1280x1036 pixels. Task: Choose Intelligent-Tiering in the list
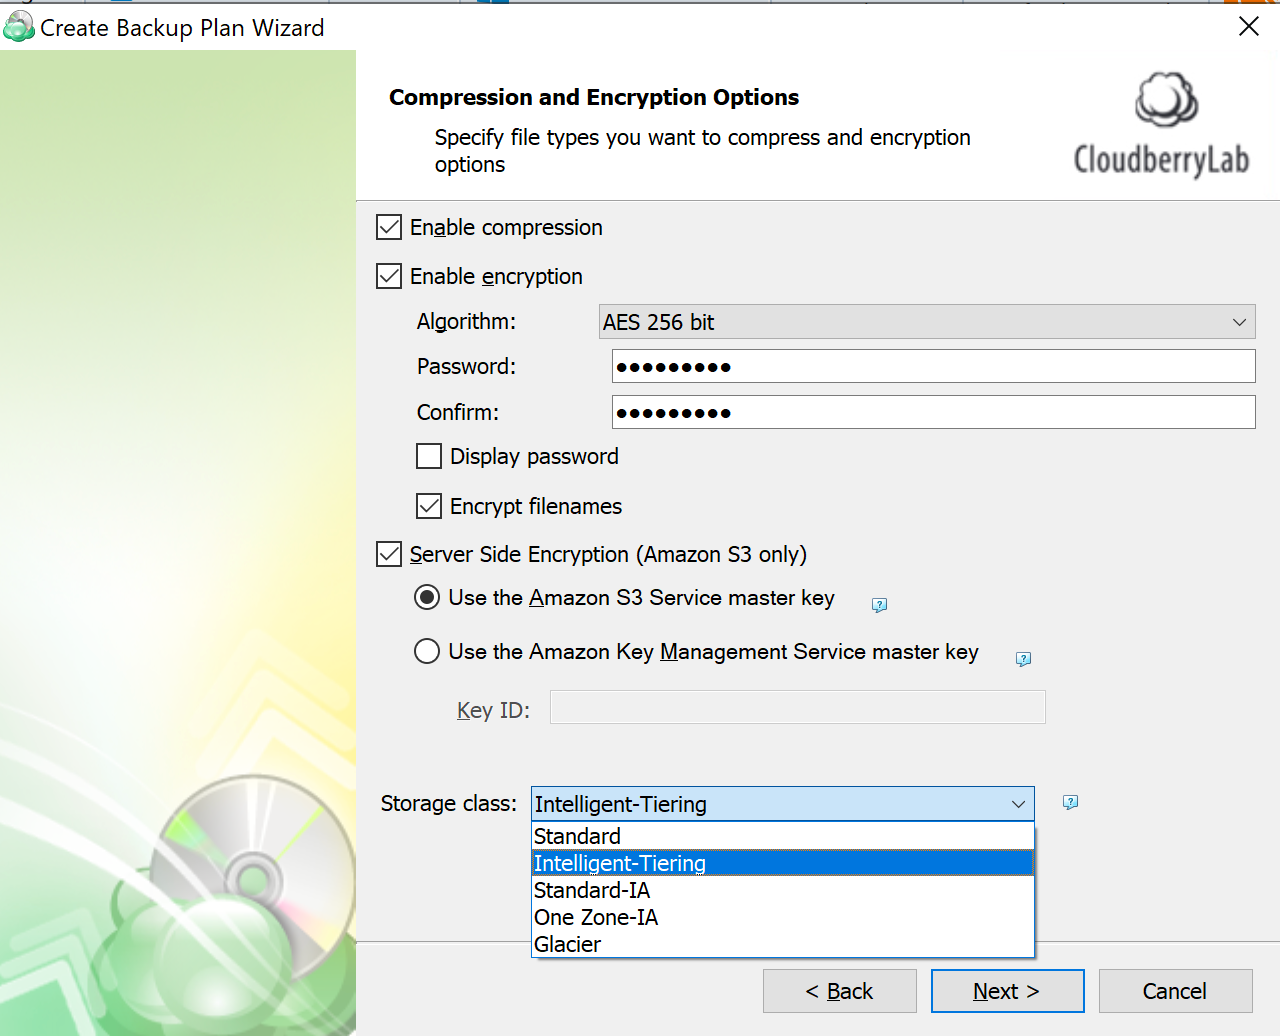(783, 863)
